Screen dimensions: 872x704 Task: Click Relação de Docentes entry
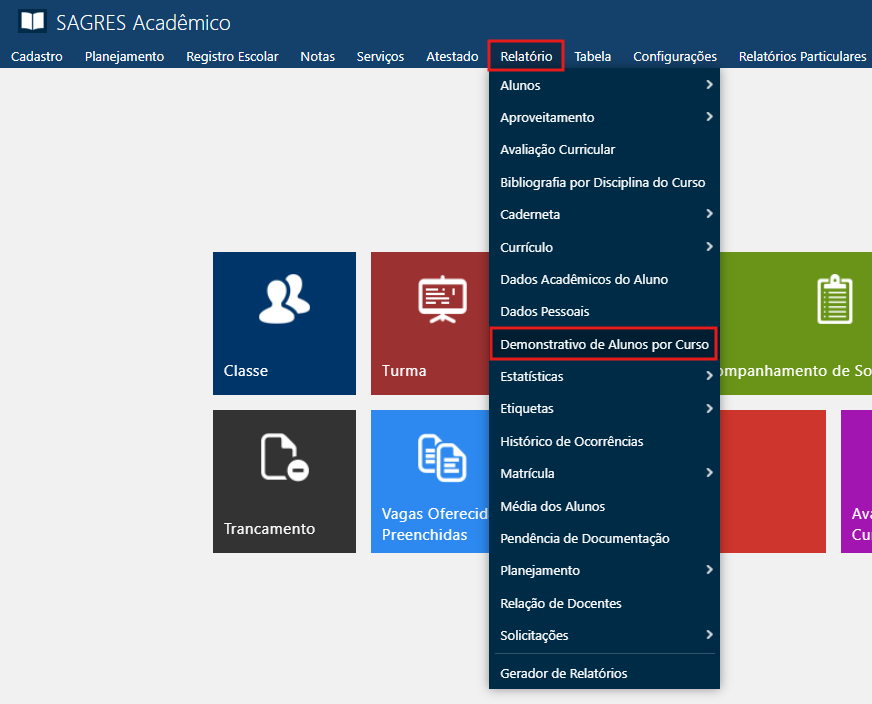pyautogui.click(x=561, y=603)
